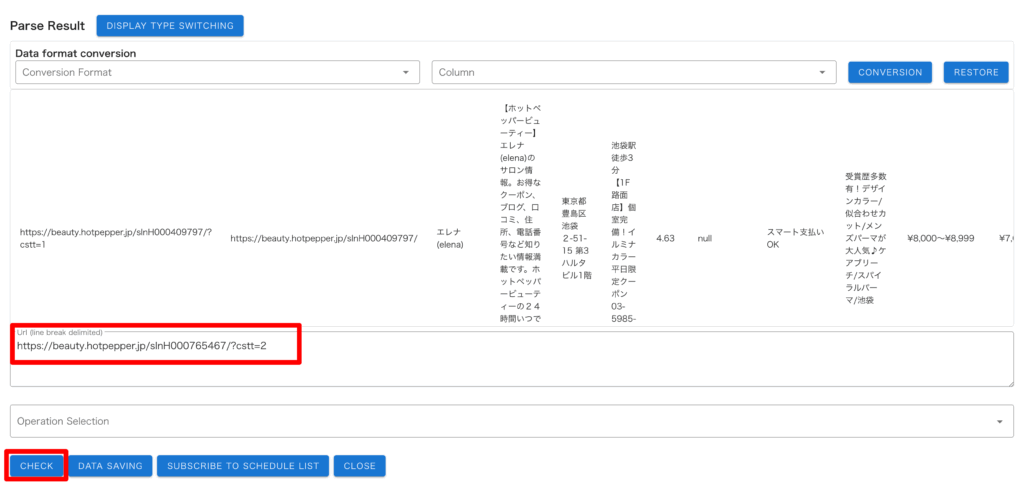Click SUBSCRIBE TO SCHEDULE LIST button

coord(243,466)
